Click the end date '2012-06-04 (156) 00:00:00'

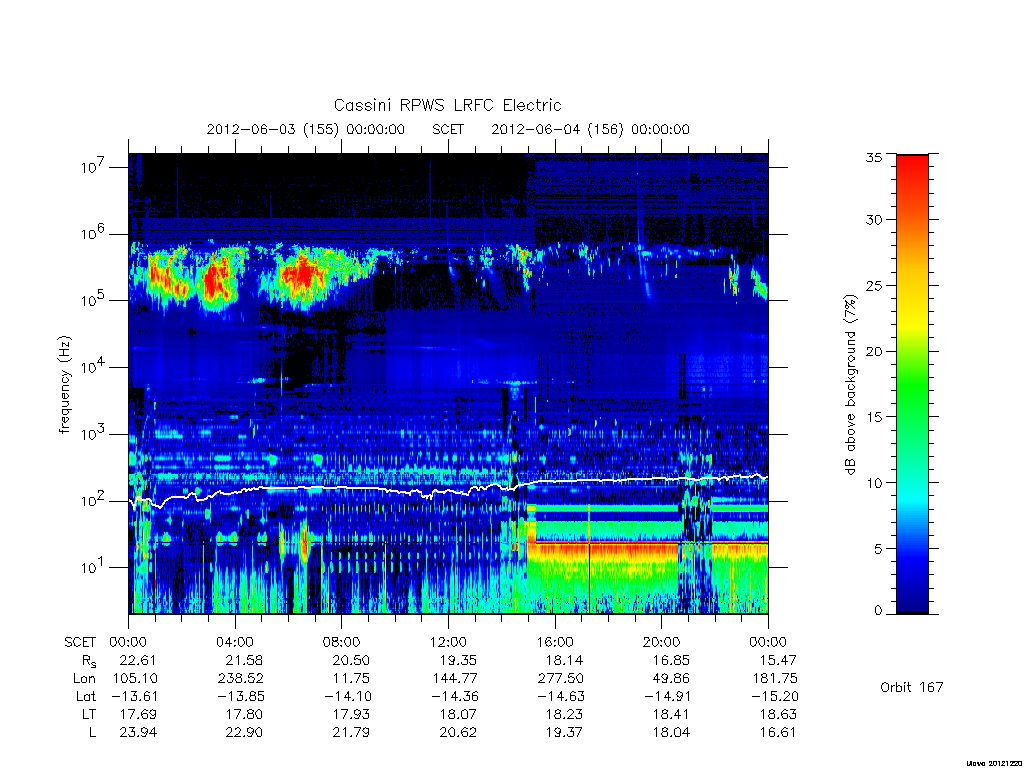click(590, 129)
